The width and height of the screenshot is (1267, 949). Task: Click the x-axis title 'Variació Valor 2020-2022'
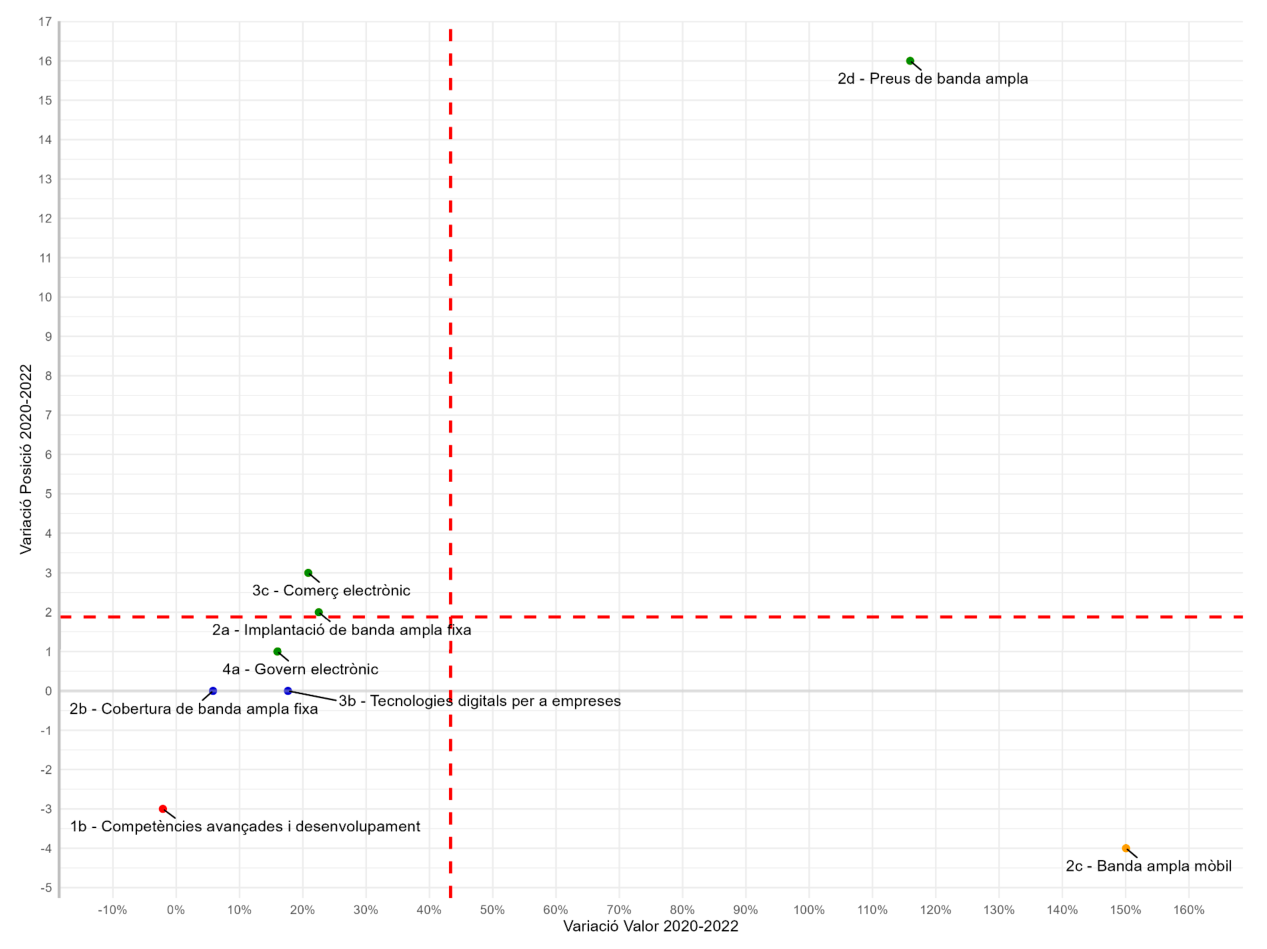tap(651, 927)
